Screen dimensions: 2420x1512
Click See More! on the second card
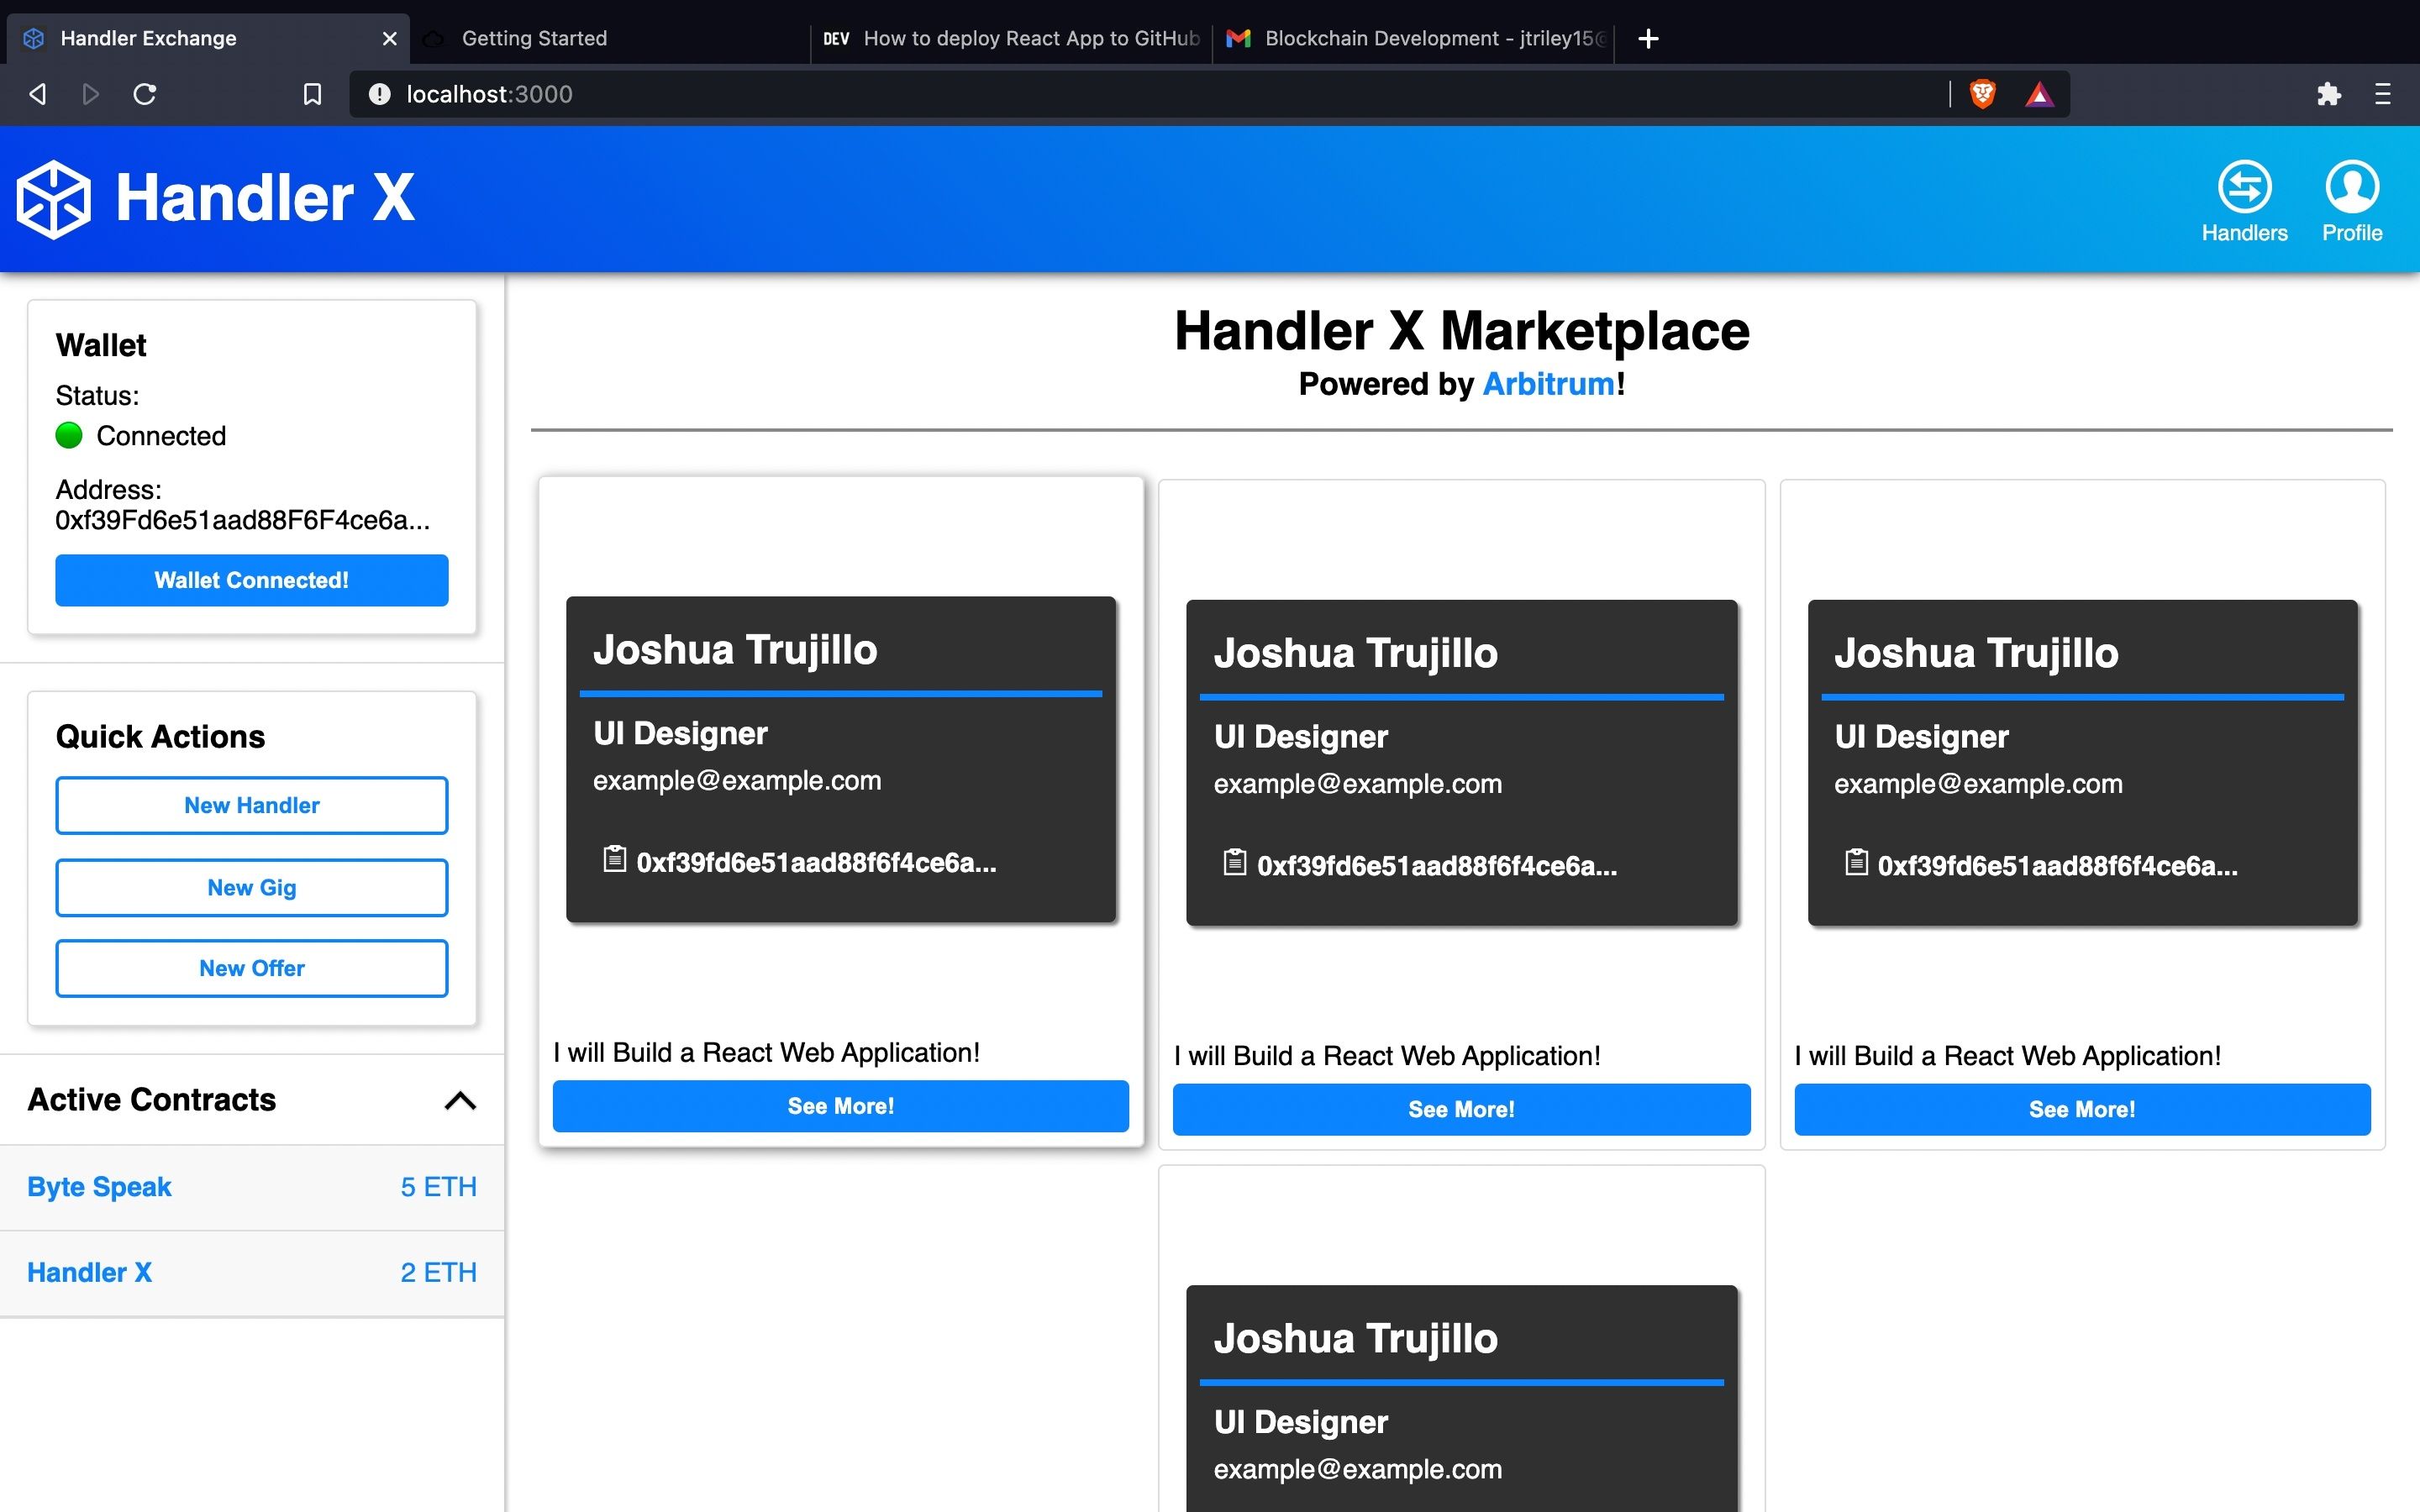pyautogui.click(x=1461, y=1109)
